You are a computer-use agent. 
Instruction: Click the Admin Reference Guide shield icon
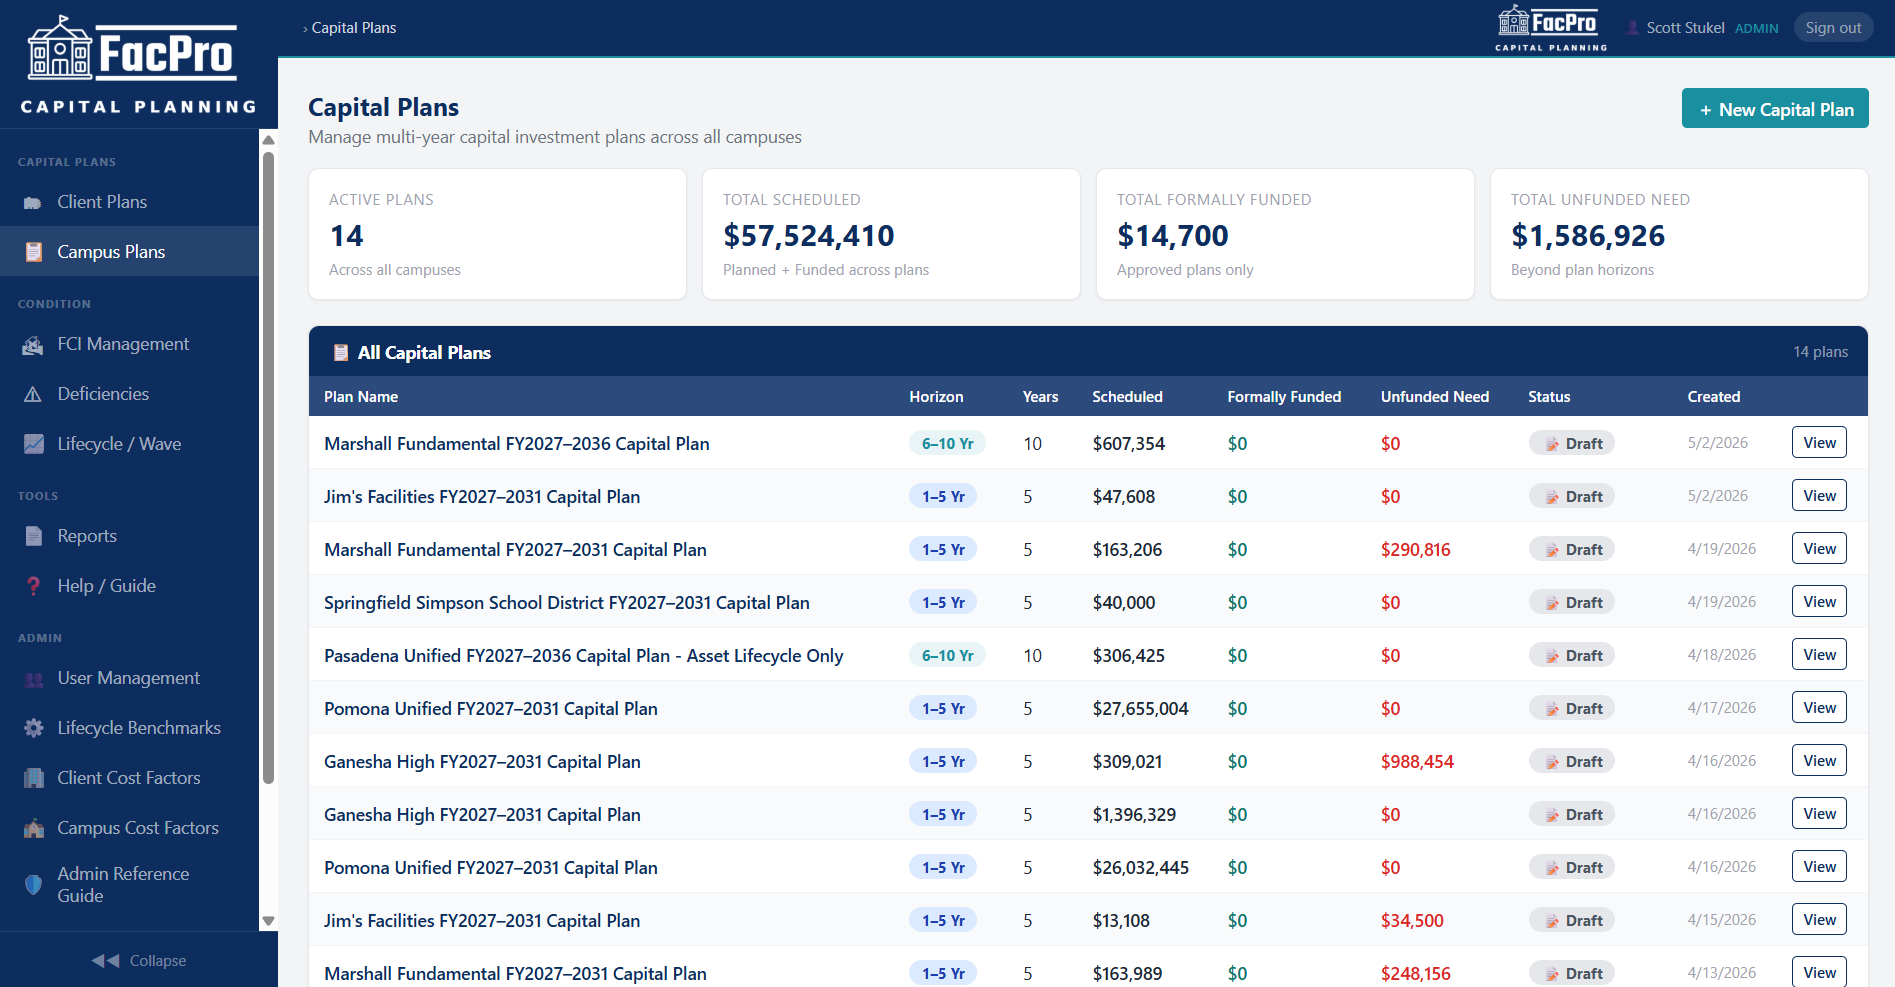[33, 885]
